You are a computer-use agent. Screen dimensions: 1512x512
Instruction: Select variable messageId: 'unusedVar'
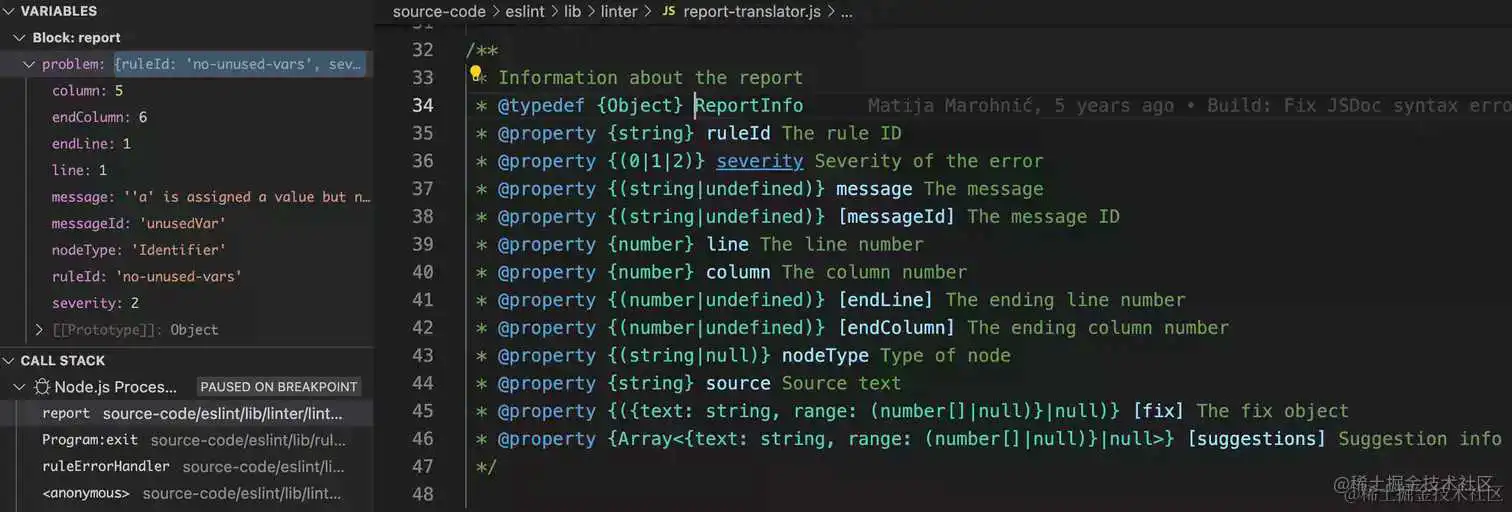point(187,223)
